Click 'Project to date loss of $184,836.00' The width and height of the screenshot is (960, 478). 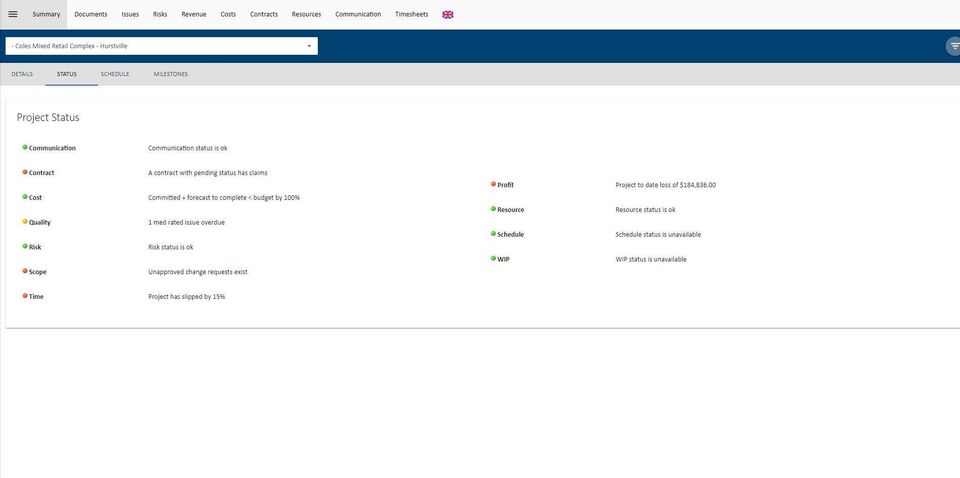click(666, 185)
